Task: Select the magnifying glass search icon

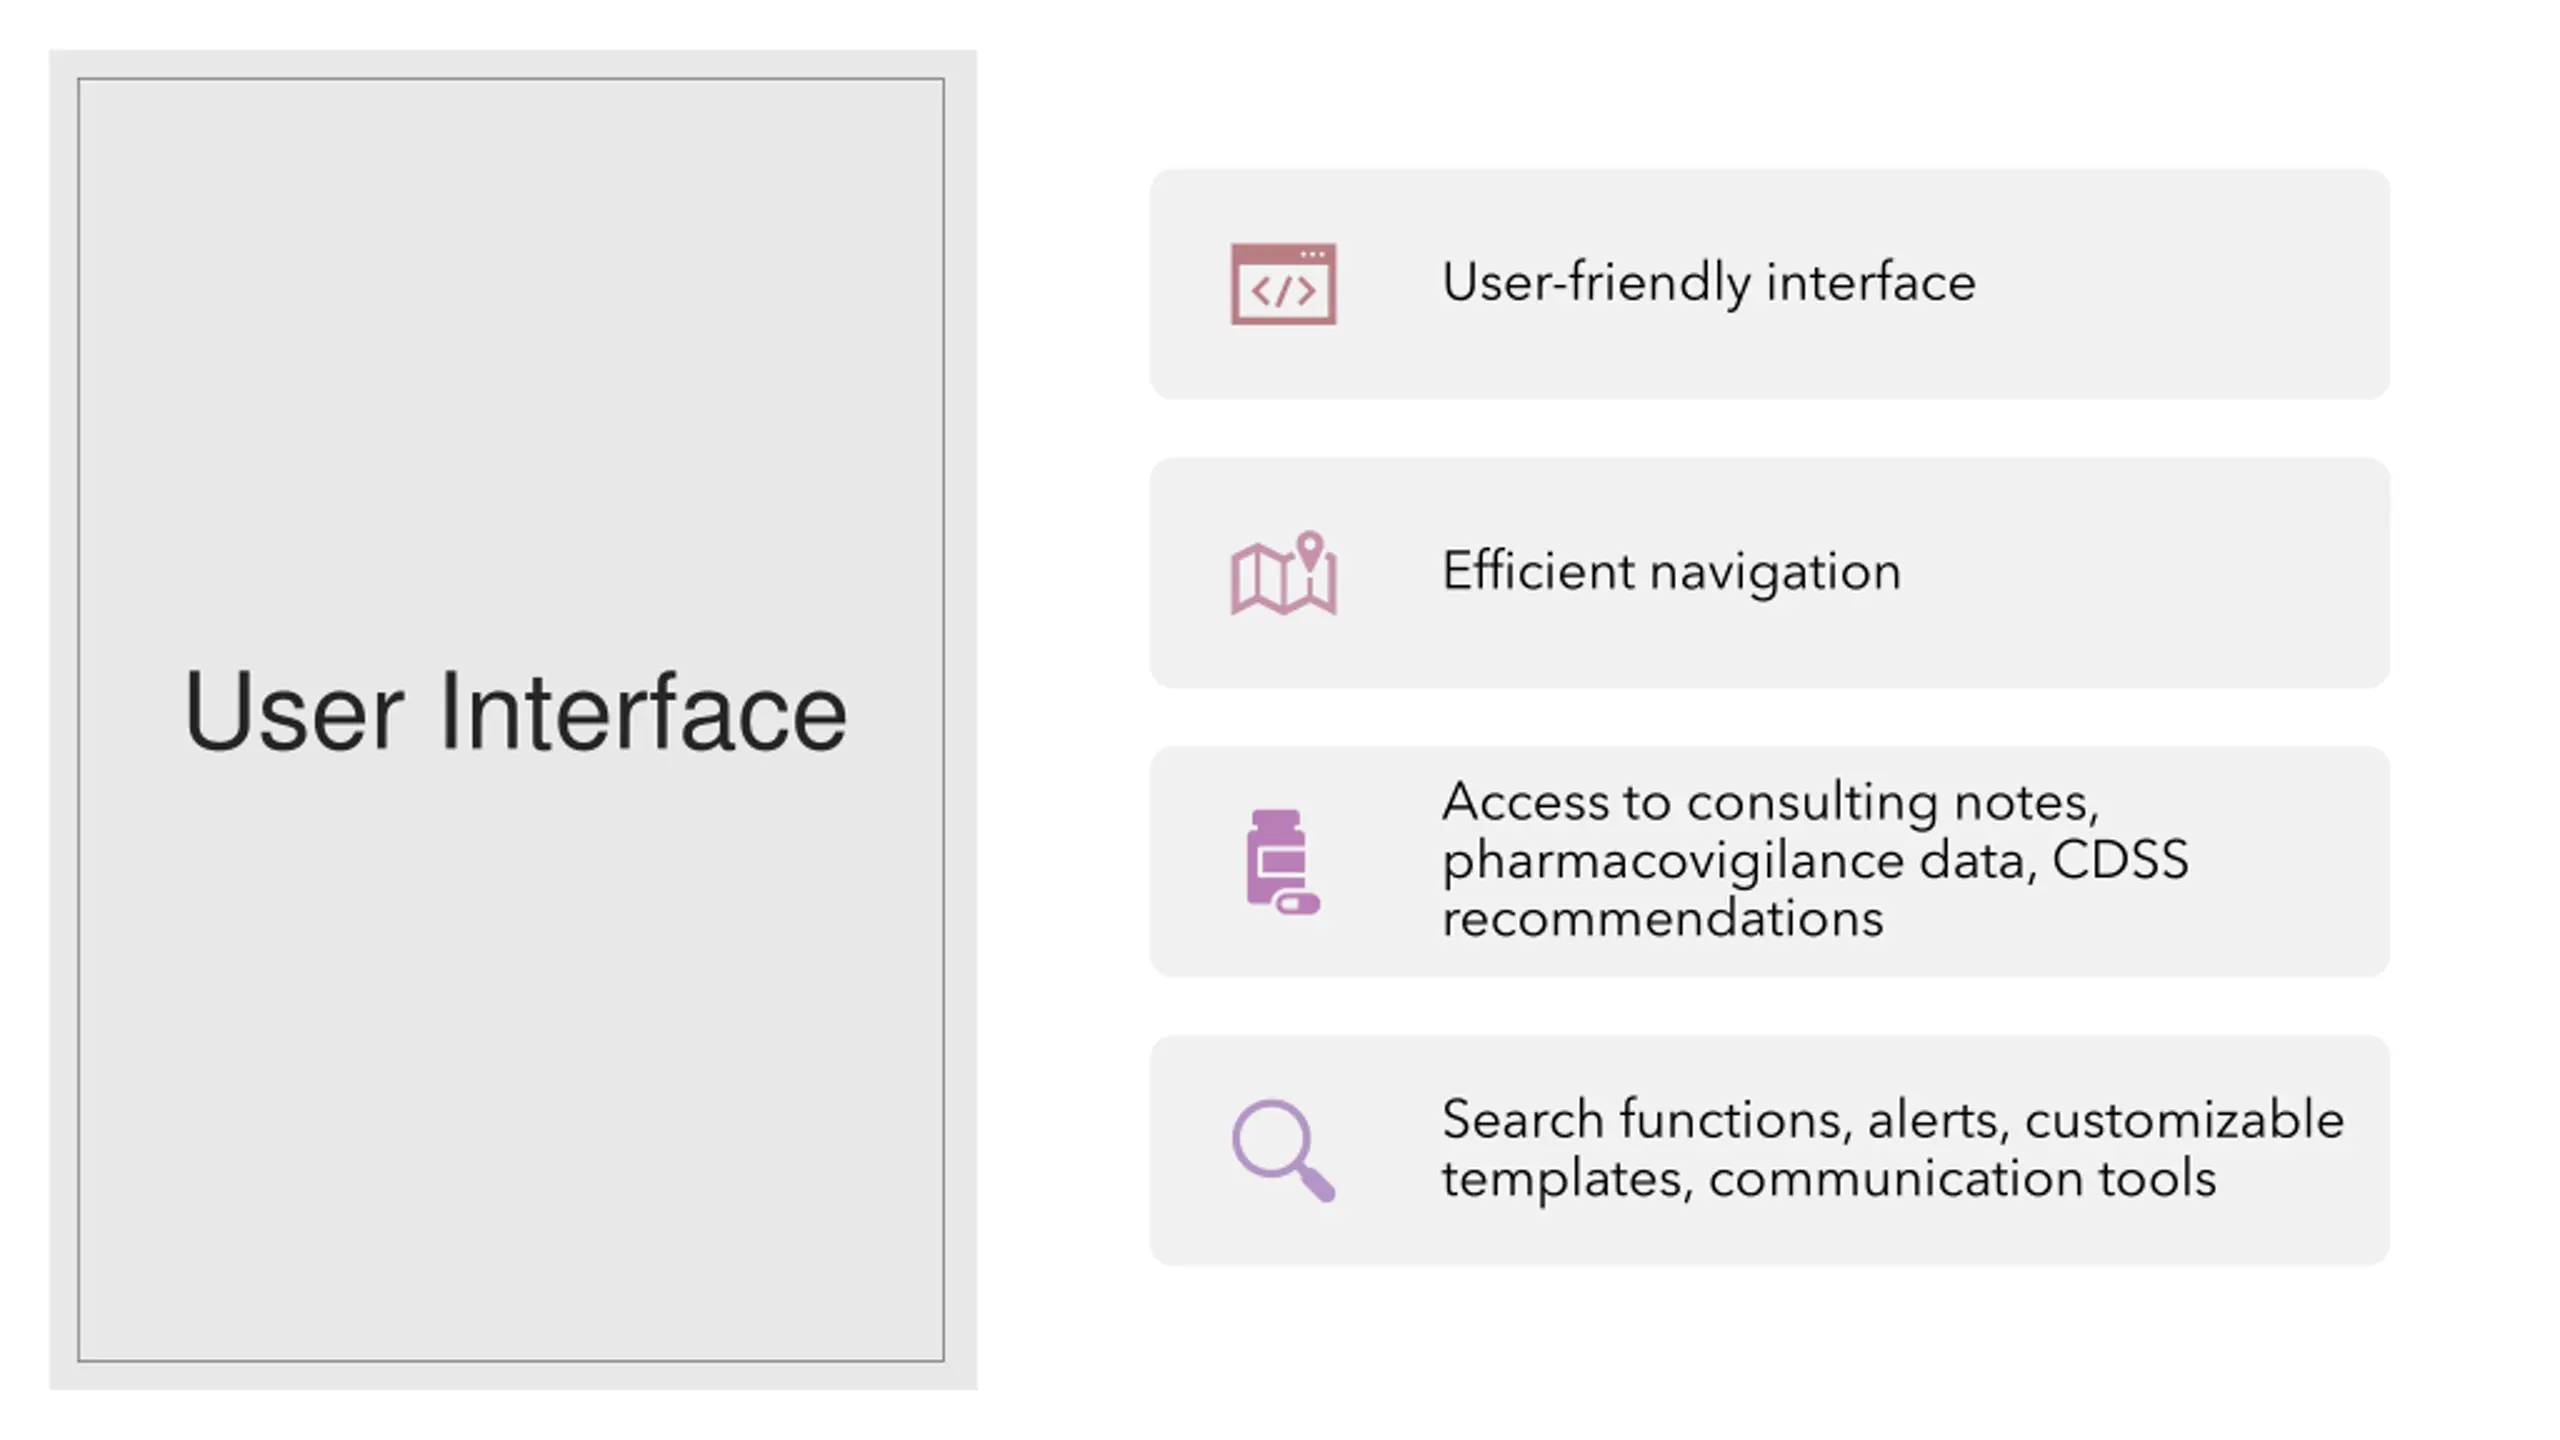Action: click(x=1283, y=1151)
